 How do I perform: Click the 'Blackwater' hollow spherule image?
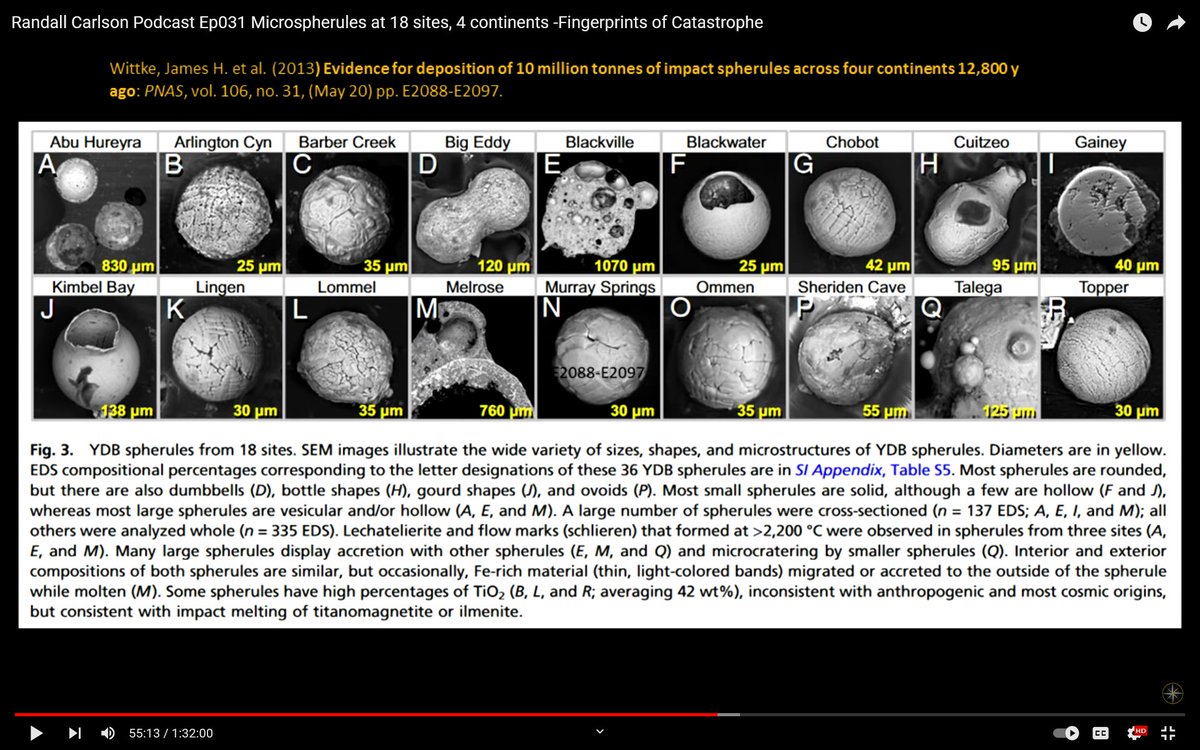725,213
